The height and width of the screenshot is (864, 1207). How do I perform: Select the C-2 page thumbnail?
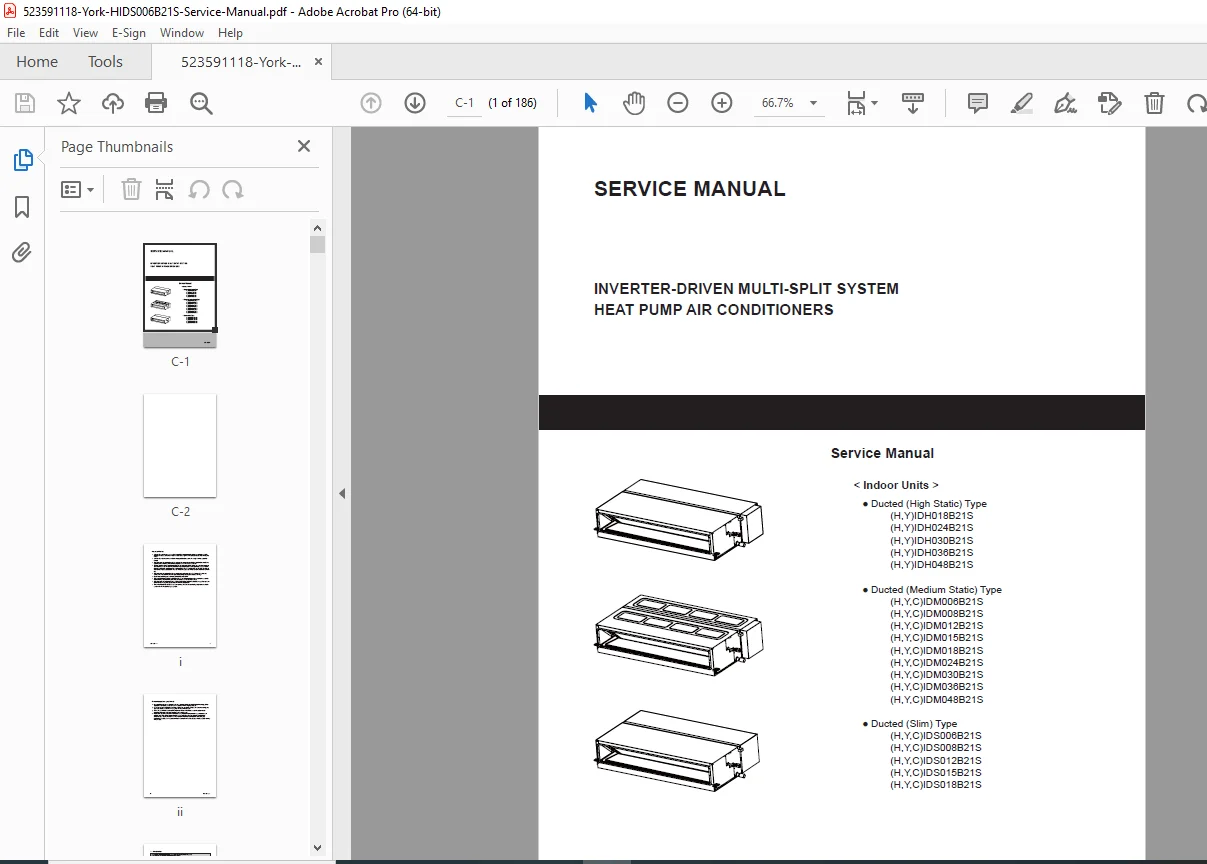click(180, 445)
